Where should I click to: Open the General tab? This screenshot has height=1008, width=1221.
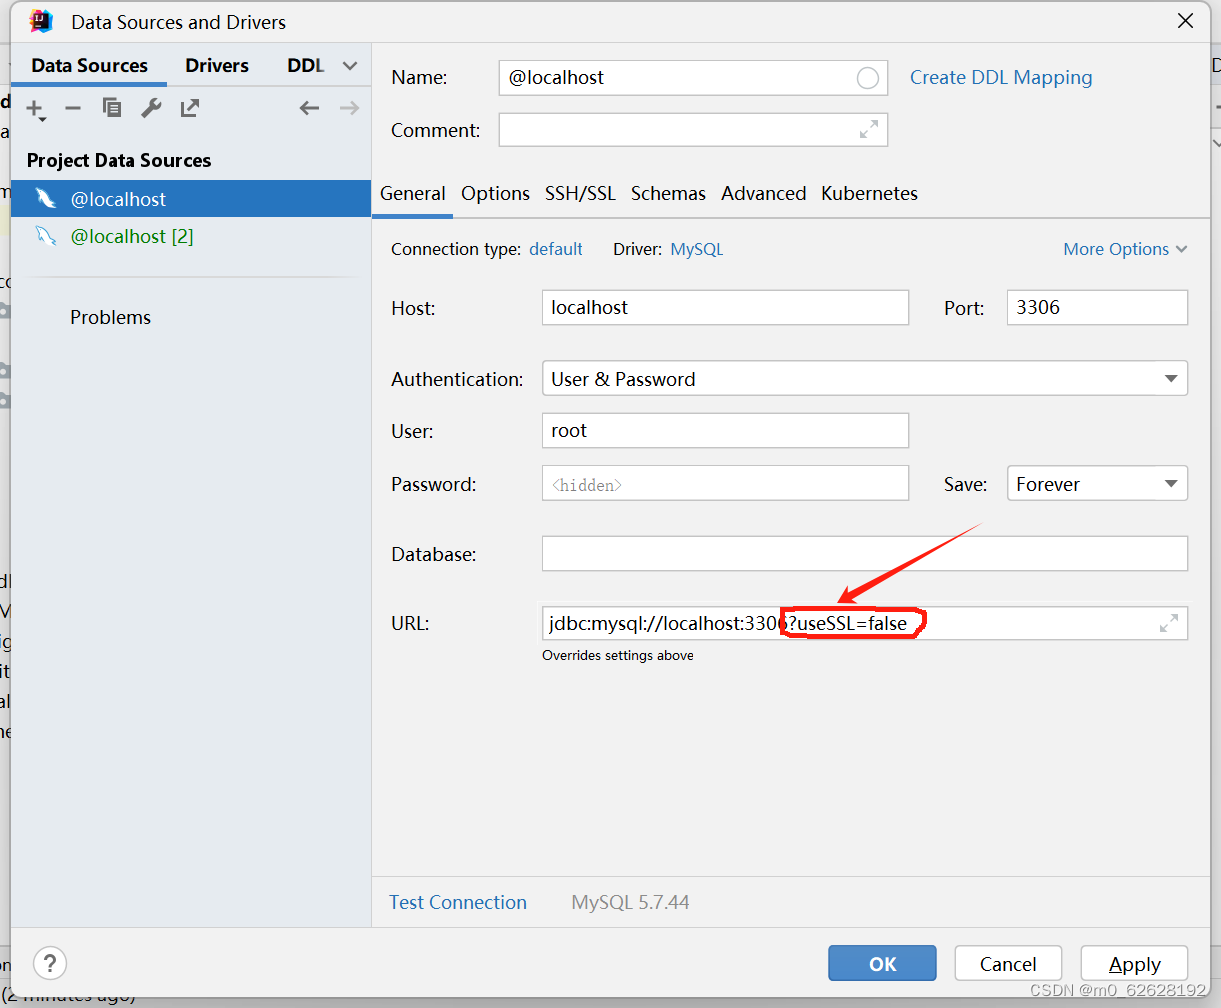pos(413,193)
